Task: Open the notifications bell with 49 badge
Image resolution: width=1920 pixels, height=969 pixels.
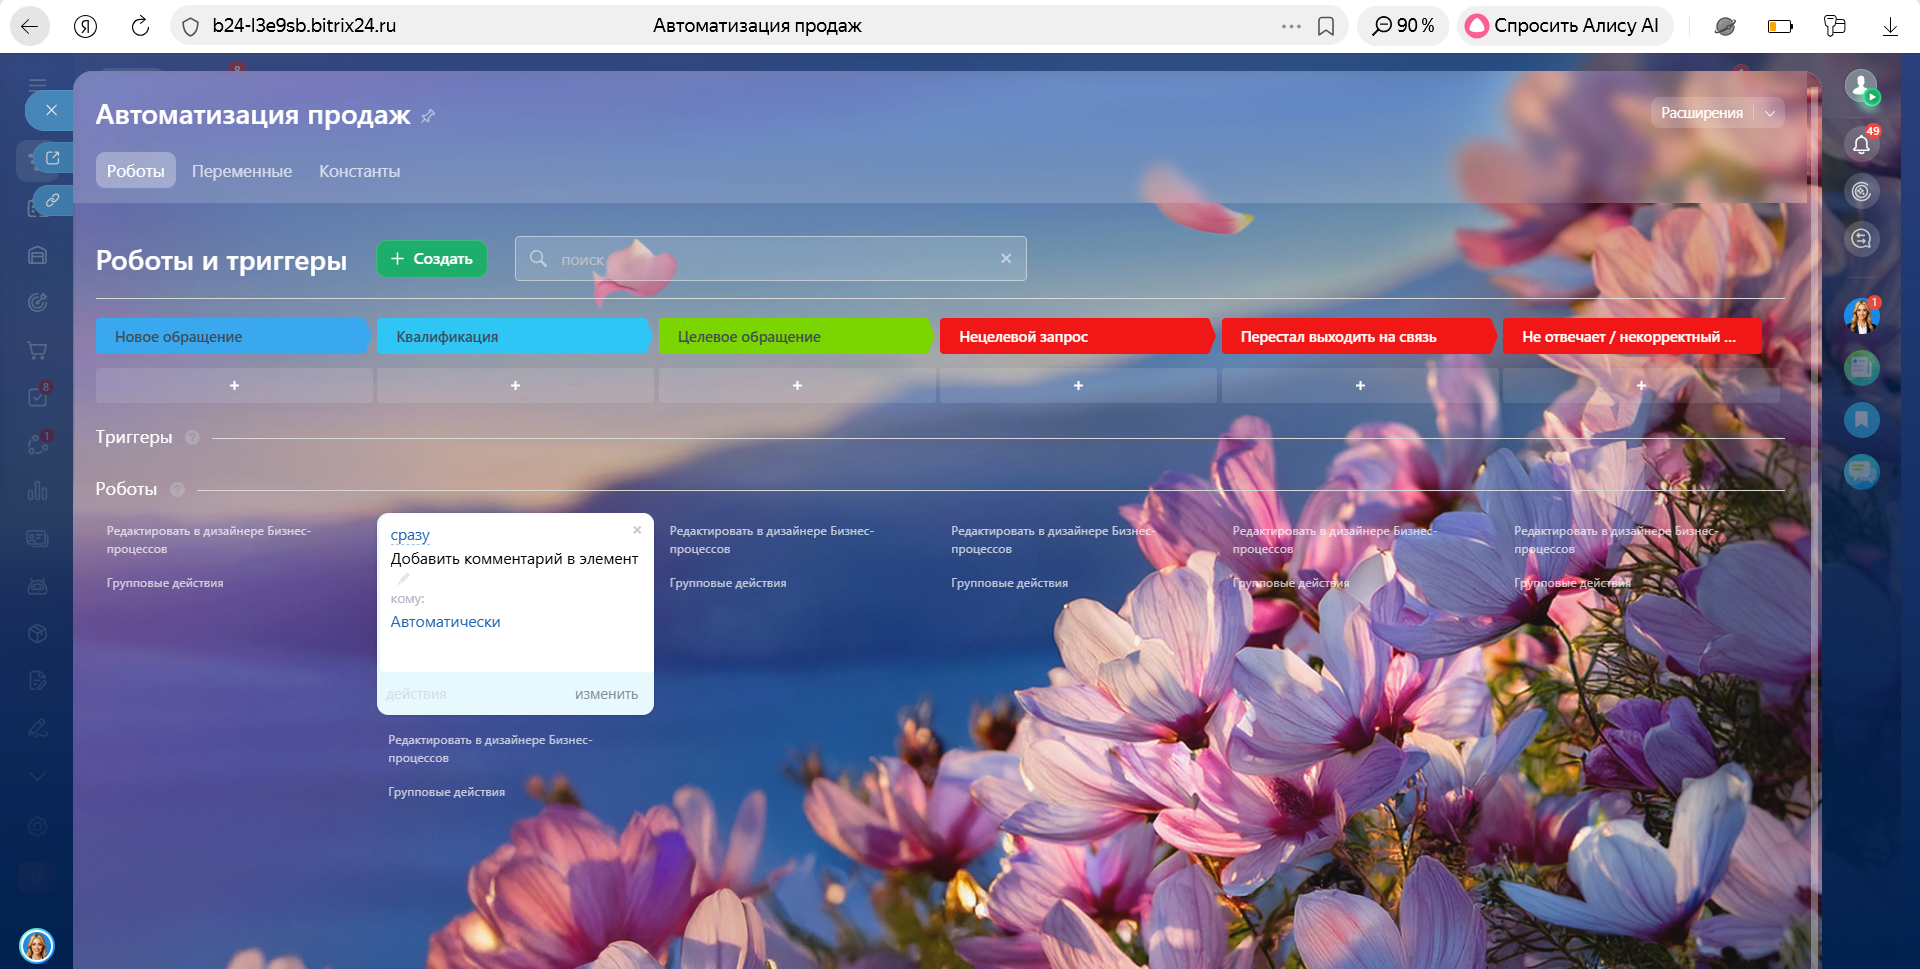Action: [1861, 144]
